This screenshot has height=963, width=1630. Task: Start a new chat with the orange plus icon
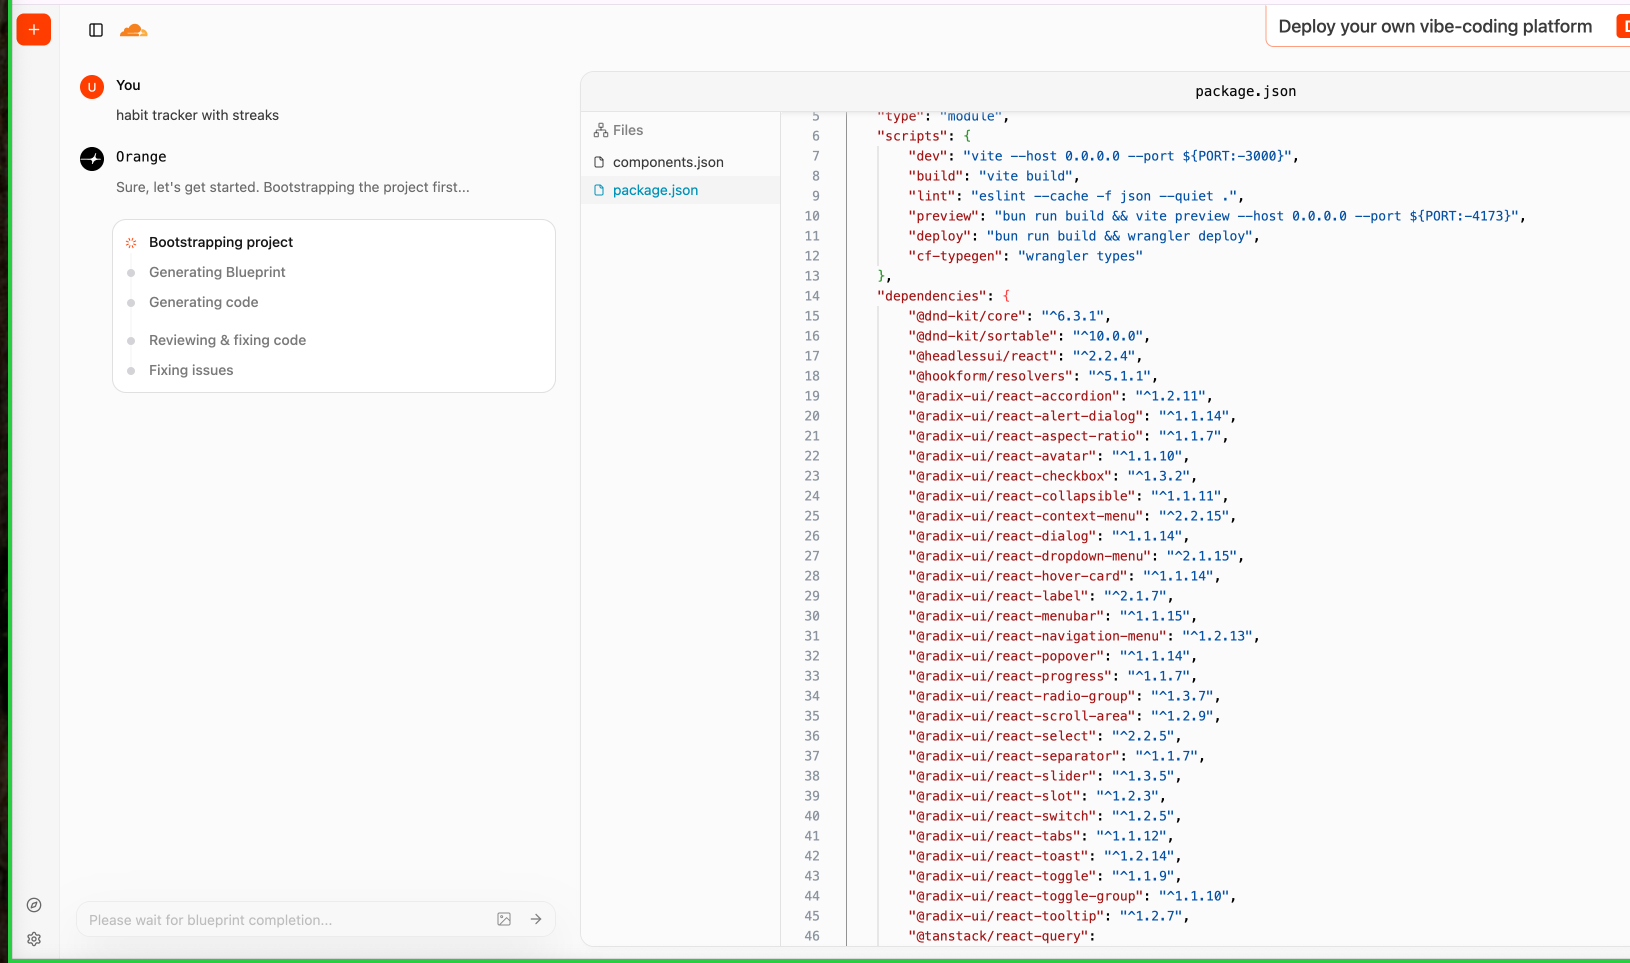click(33, 29)
